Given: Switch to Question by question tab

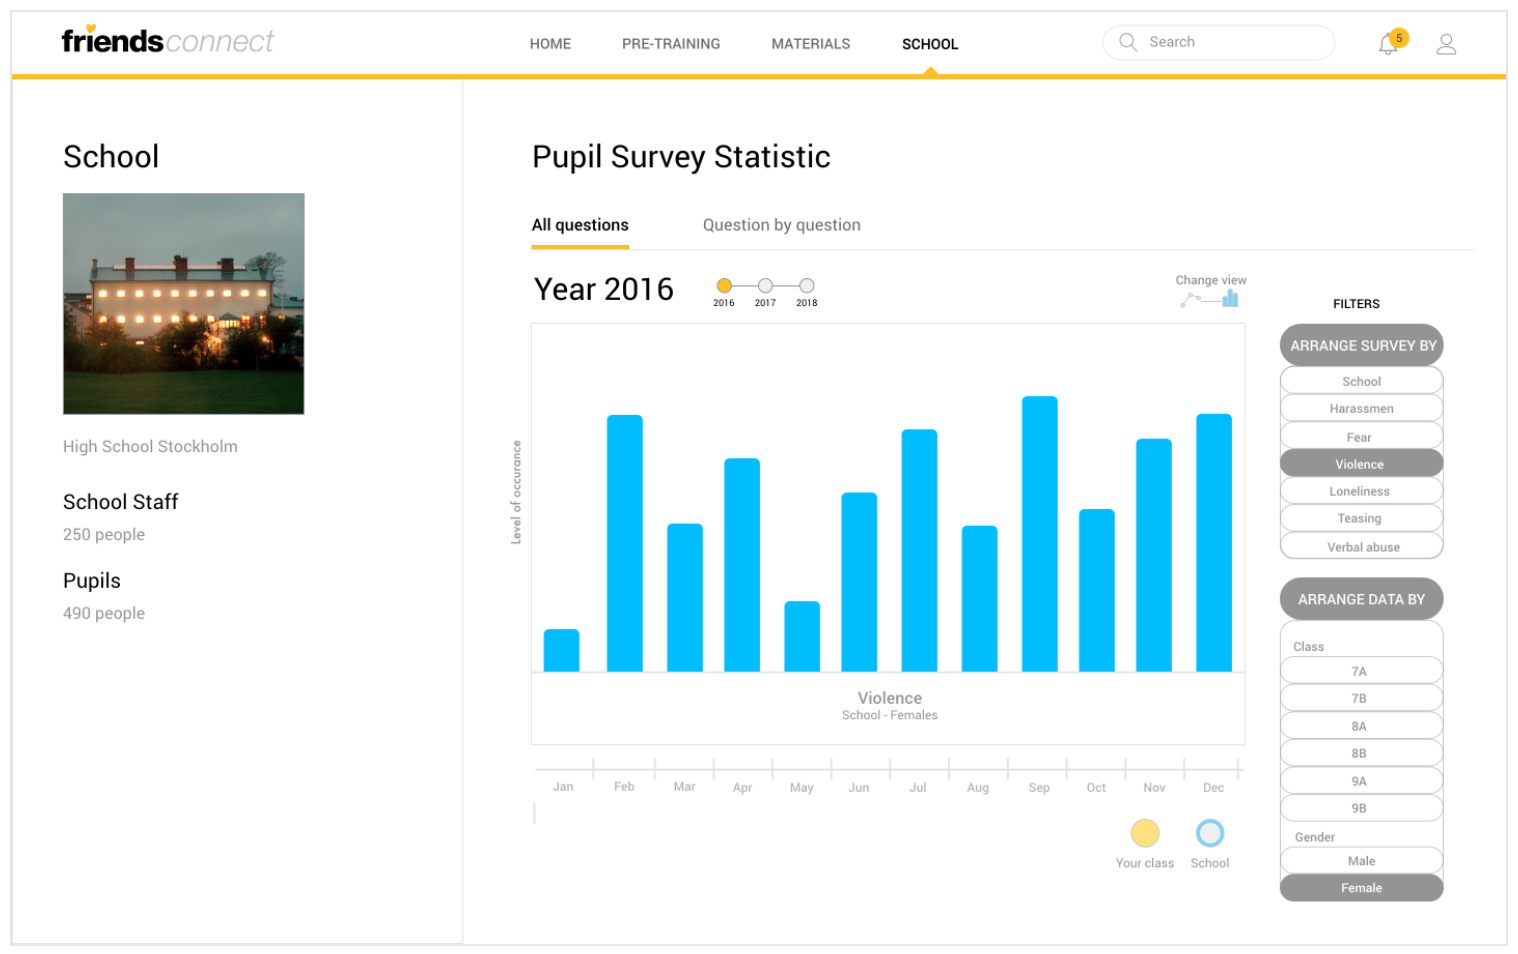Looking at the screenshot, I should (782, 225).
